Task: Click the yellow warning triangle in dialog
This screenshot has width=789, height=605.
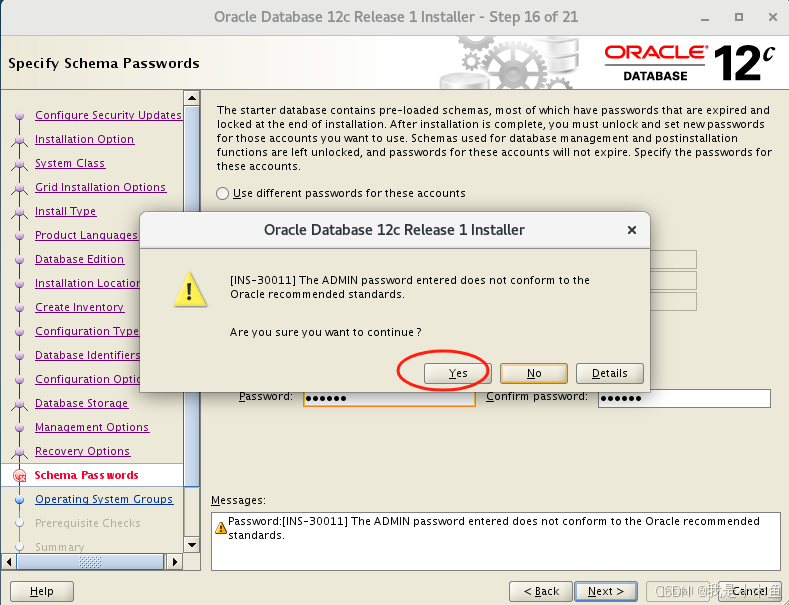Action: click(190, 290)
